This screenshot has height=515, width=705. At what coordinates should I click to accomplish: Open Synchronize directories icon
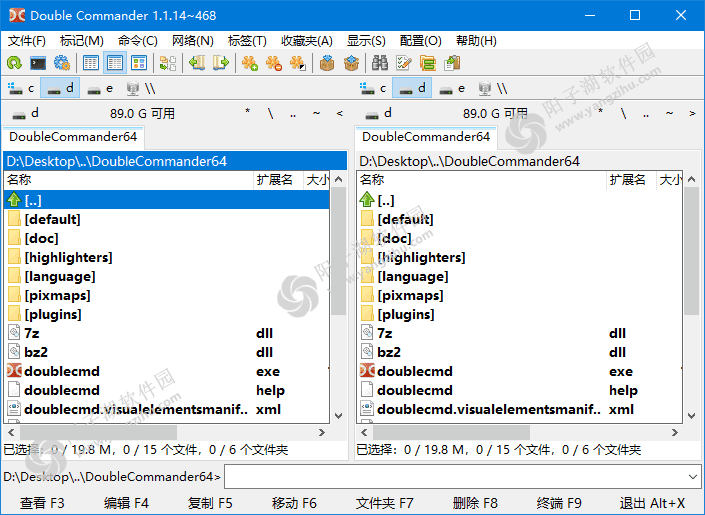click(x=428, y=63)
